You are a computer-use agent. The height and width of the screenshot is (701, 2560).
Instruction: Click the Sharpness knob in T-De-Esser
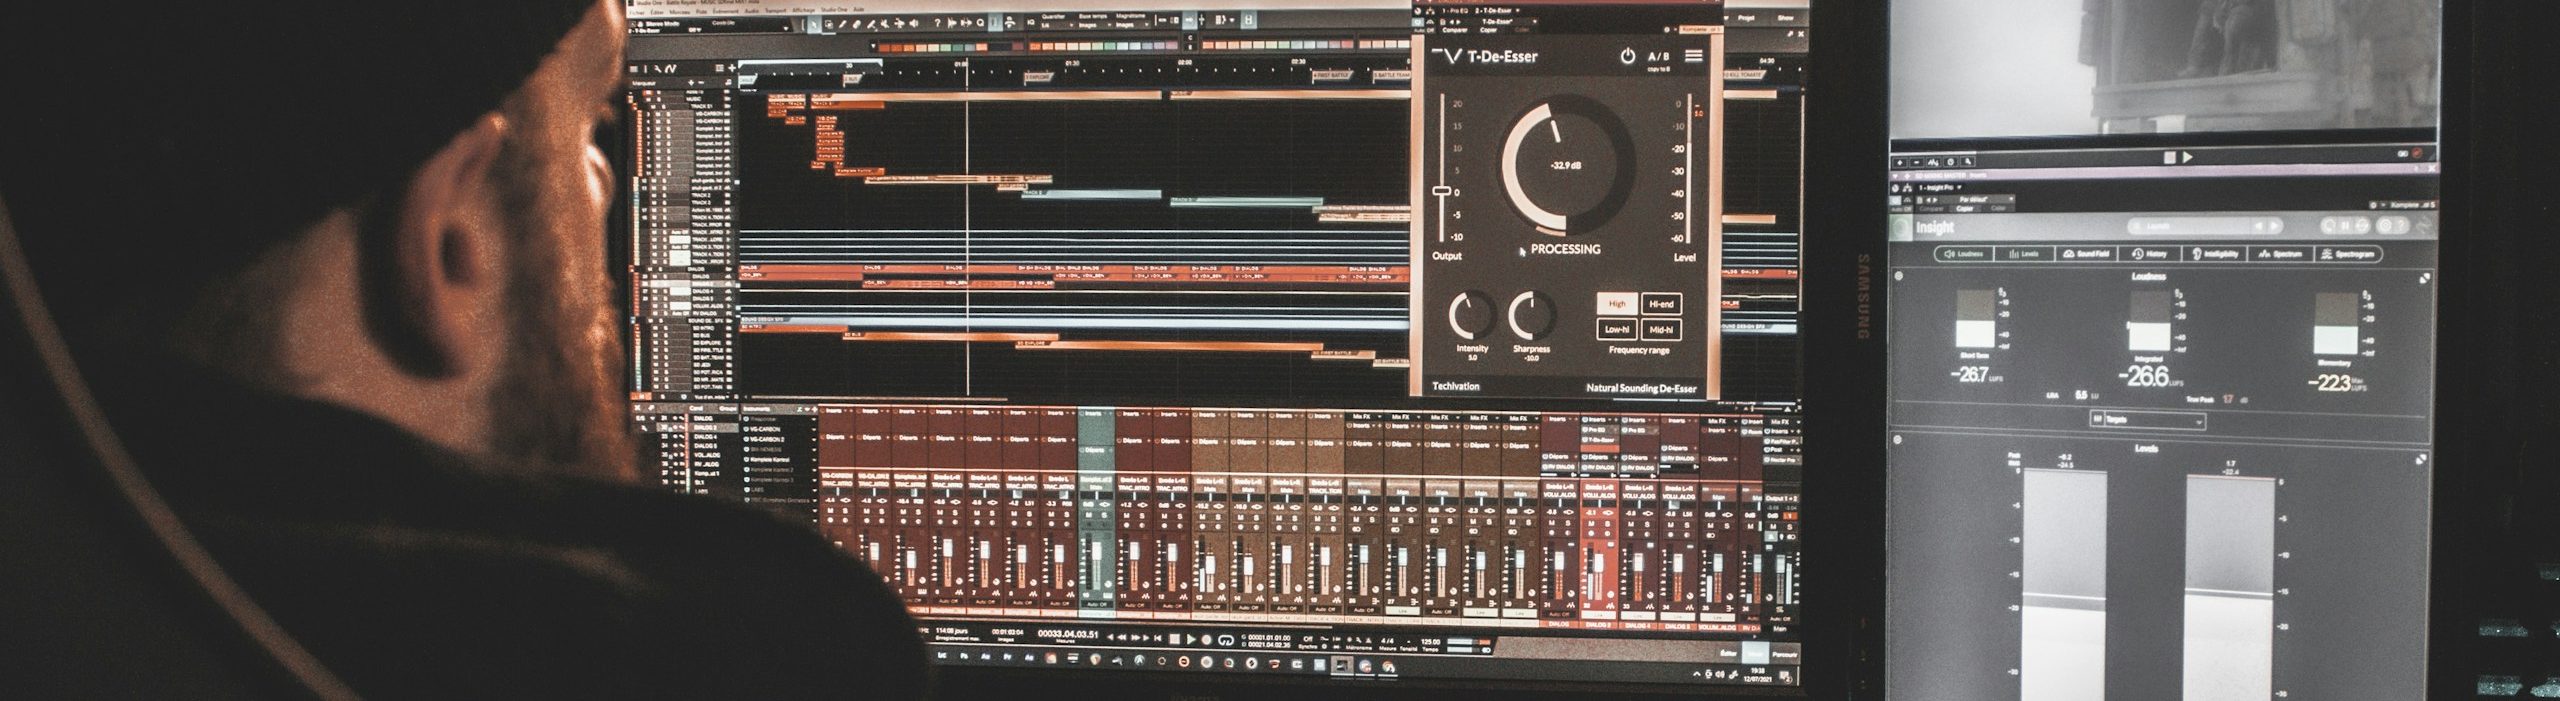click(1531, 316)
